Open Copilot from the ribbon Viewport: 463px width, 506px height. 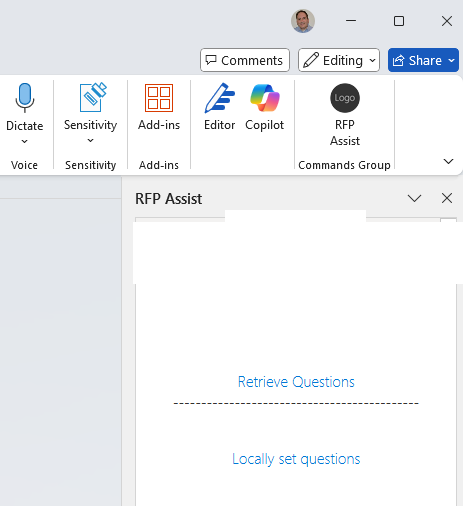click(x=265, y=98)
